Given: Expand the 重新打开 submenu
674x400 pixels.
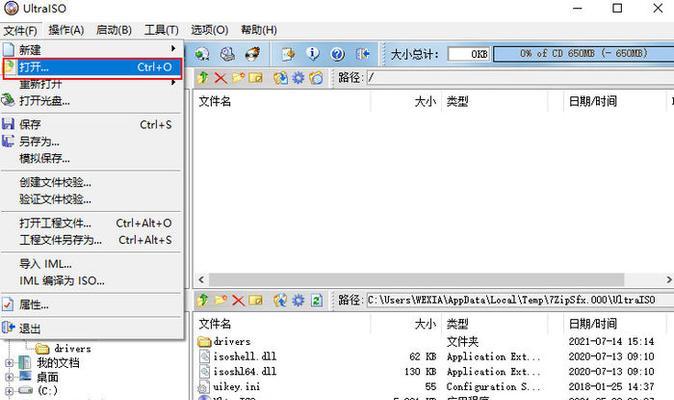Looking at the screenshot, I should 173,82.
